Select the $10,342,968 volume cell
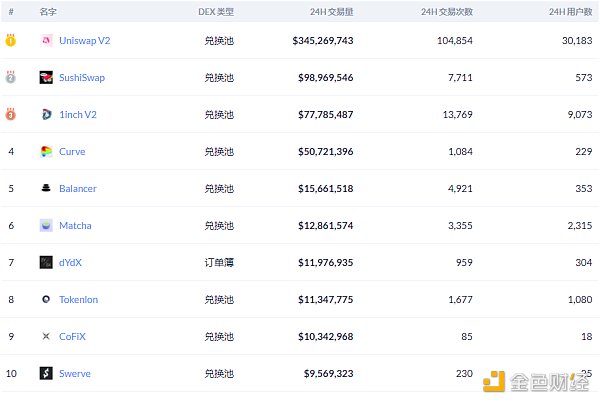Viewport: 600px width, 403px height. pyautogui.click(x=326, y=336)
